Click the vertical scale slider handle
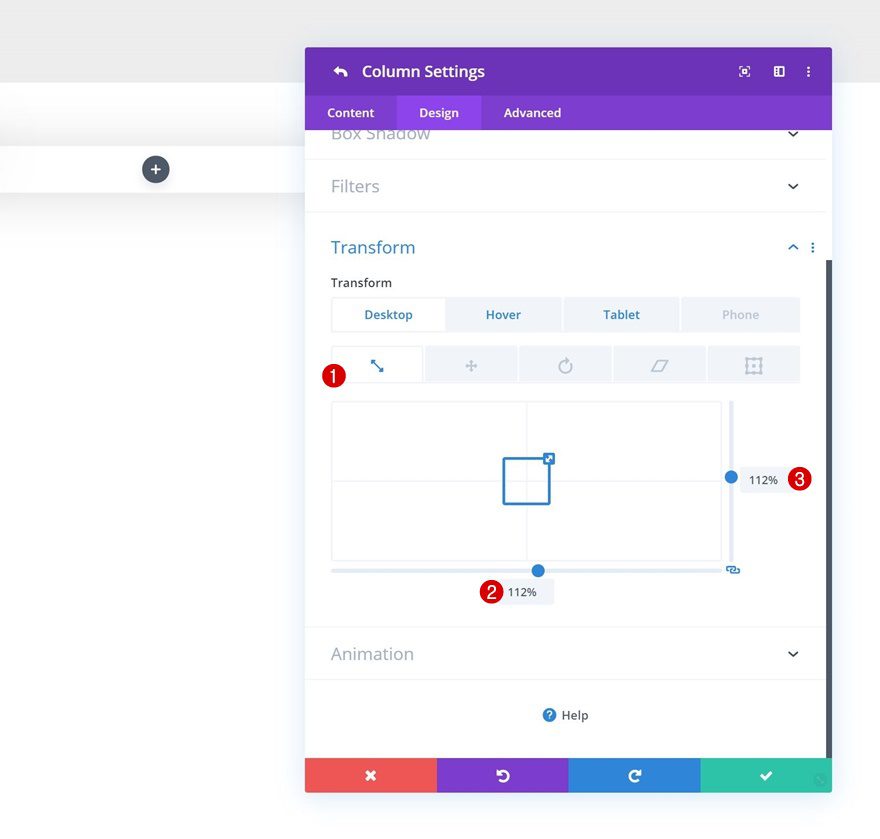The width and height of the screenshot is (880, 839). (x=731, y=477)
